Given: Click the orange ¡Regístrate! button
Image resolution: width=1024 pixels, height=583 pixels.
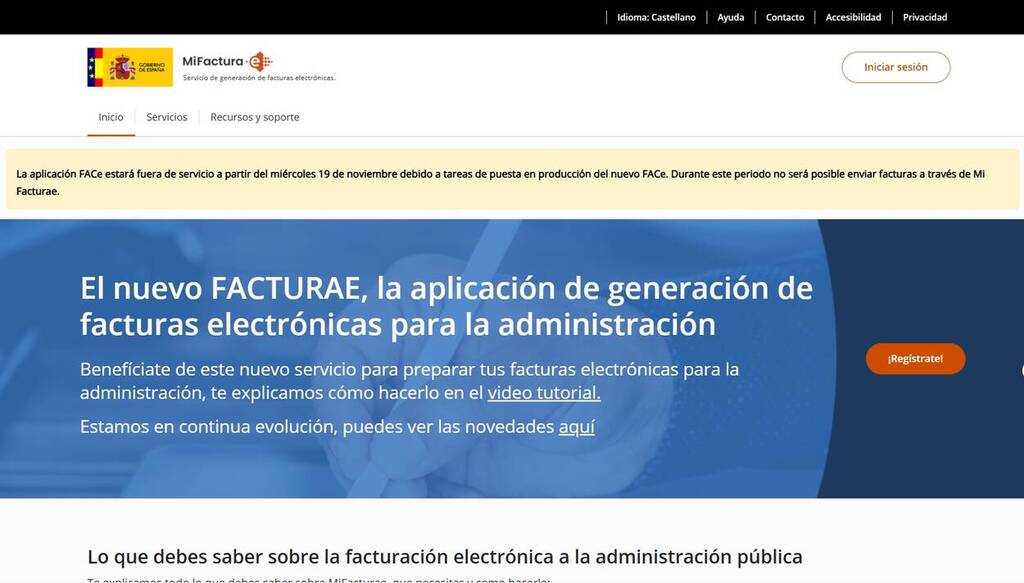Looking at the screenshot, I should pos(915,358).
